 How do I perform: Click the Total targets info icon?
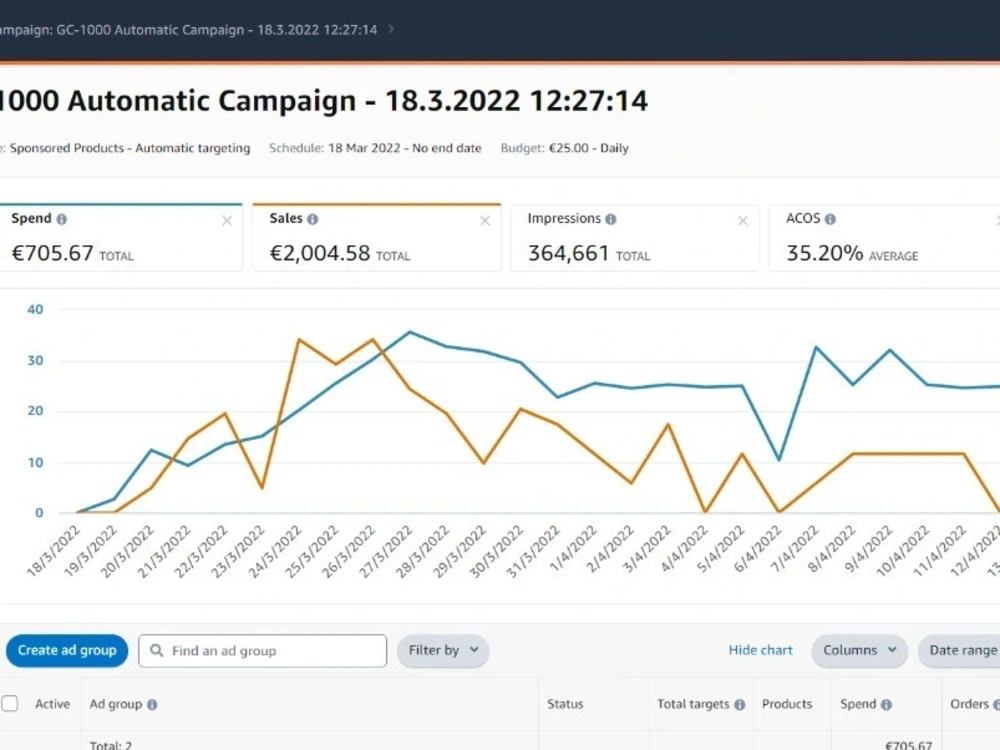[x=740, y=705]
